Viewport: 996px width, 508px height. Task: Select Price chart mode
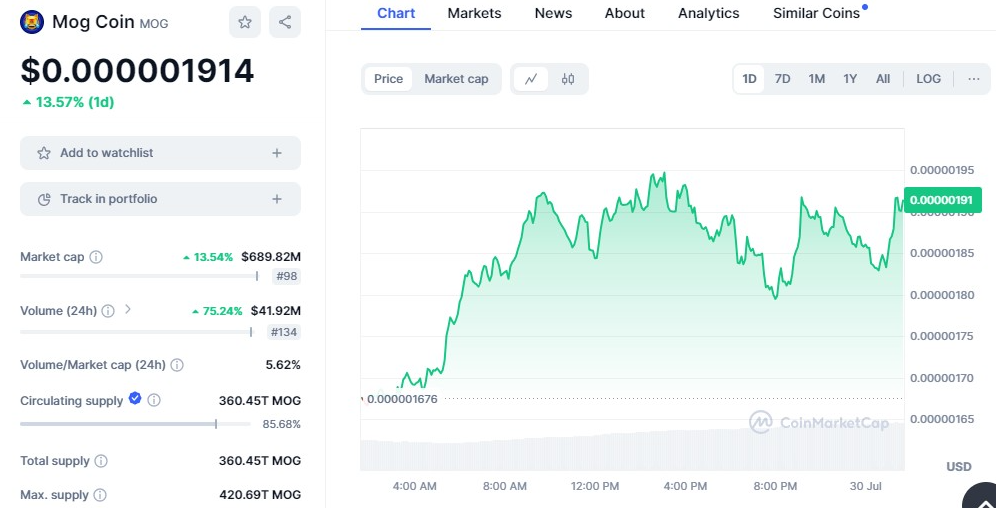[x=388, y=79]
